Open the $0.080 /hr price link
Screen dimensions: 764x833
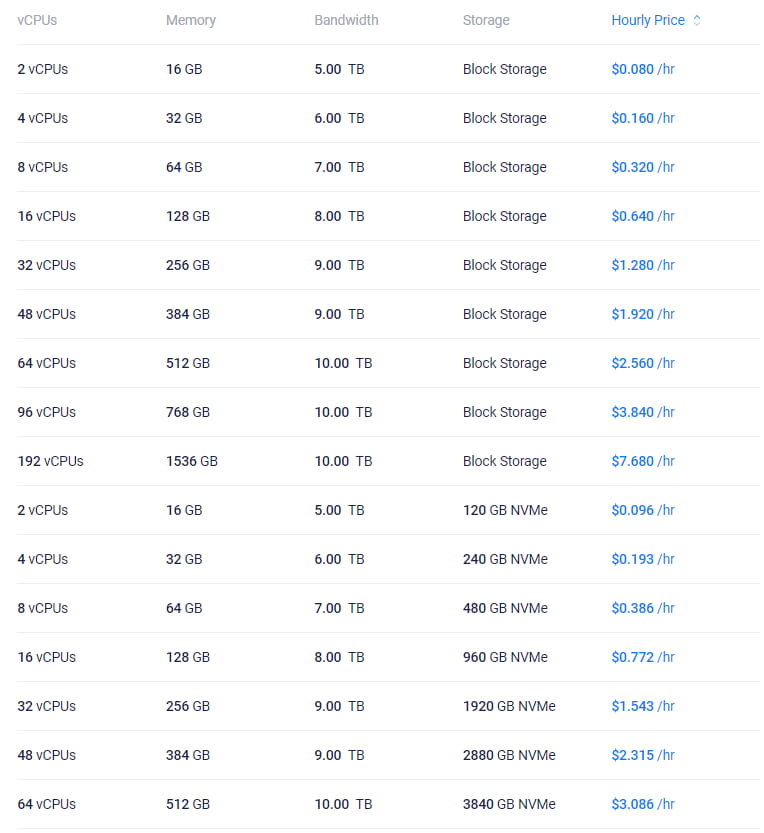coord(643,69)
